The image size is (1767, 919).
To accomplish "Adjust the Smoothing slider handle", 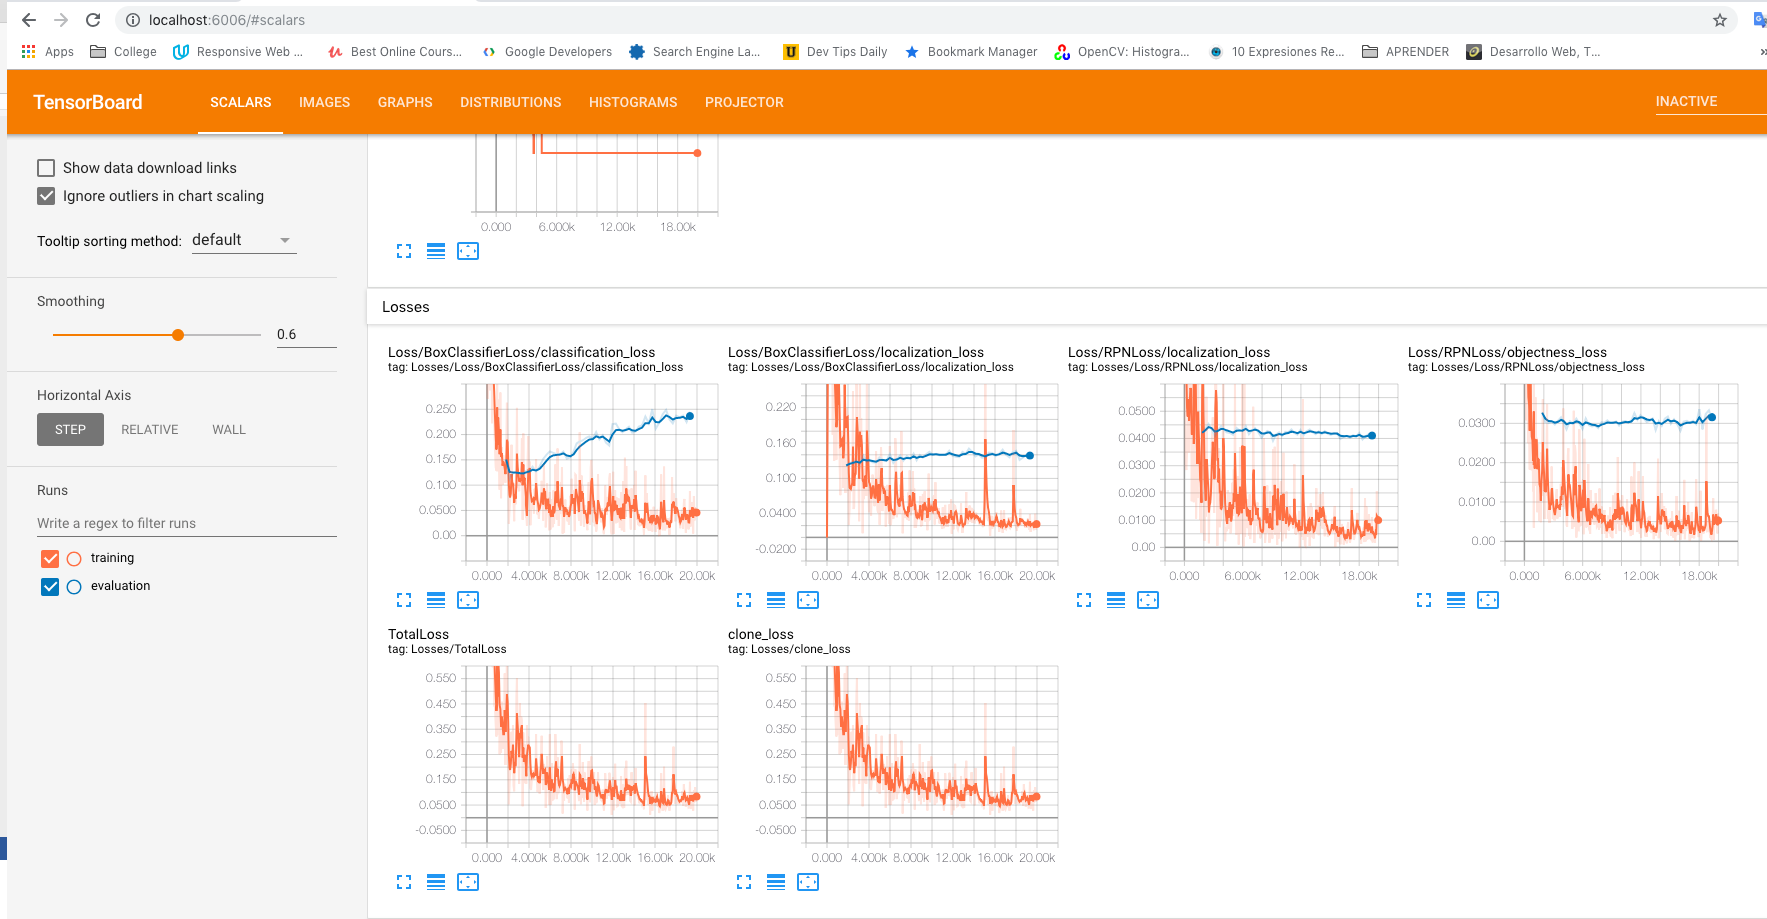I will click(x=178, y=335).
